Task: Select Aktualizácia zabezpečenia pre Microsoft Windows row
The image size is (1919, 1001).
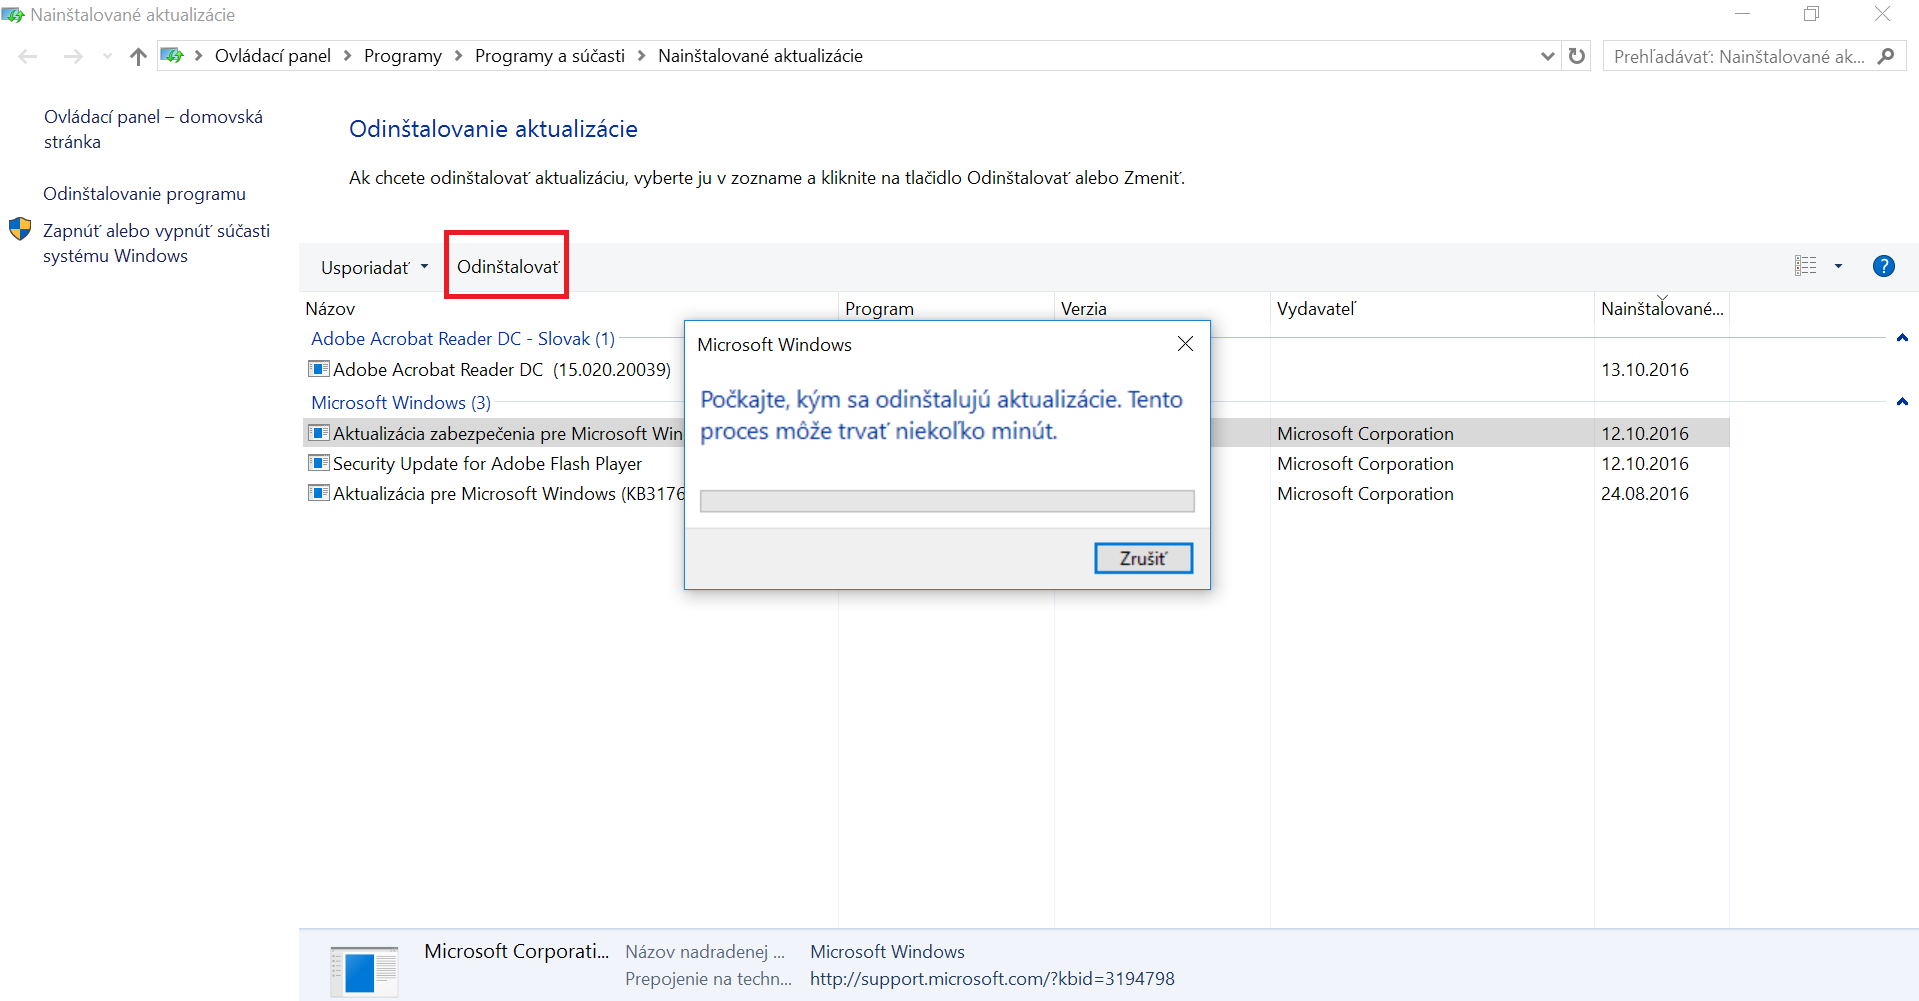Action: coord(1016,433)
